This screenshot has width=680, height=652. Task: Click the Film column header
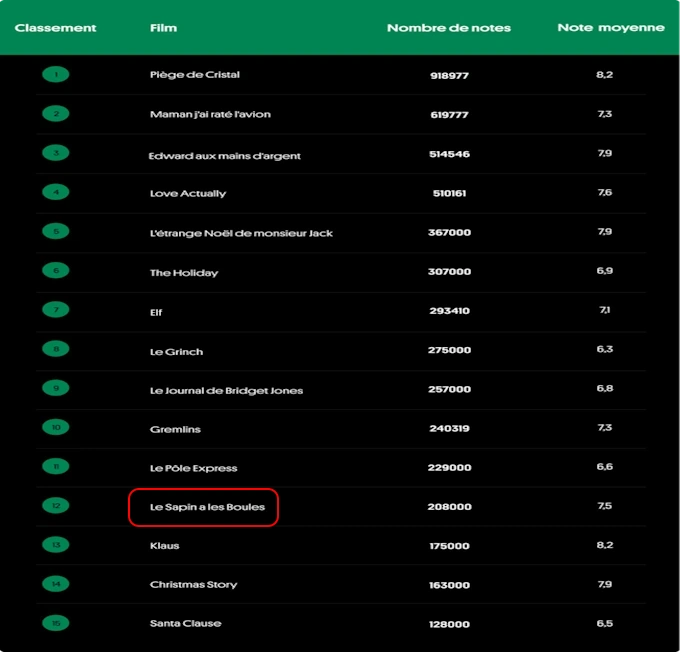pyautogui.click(x=163, y=28)
